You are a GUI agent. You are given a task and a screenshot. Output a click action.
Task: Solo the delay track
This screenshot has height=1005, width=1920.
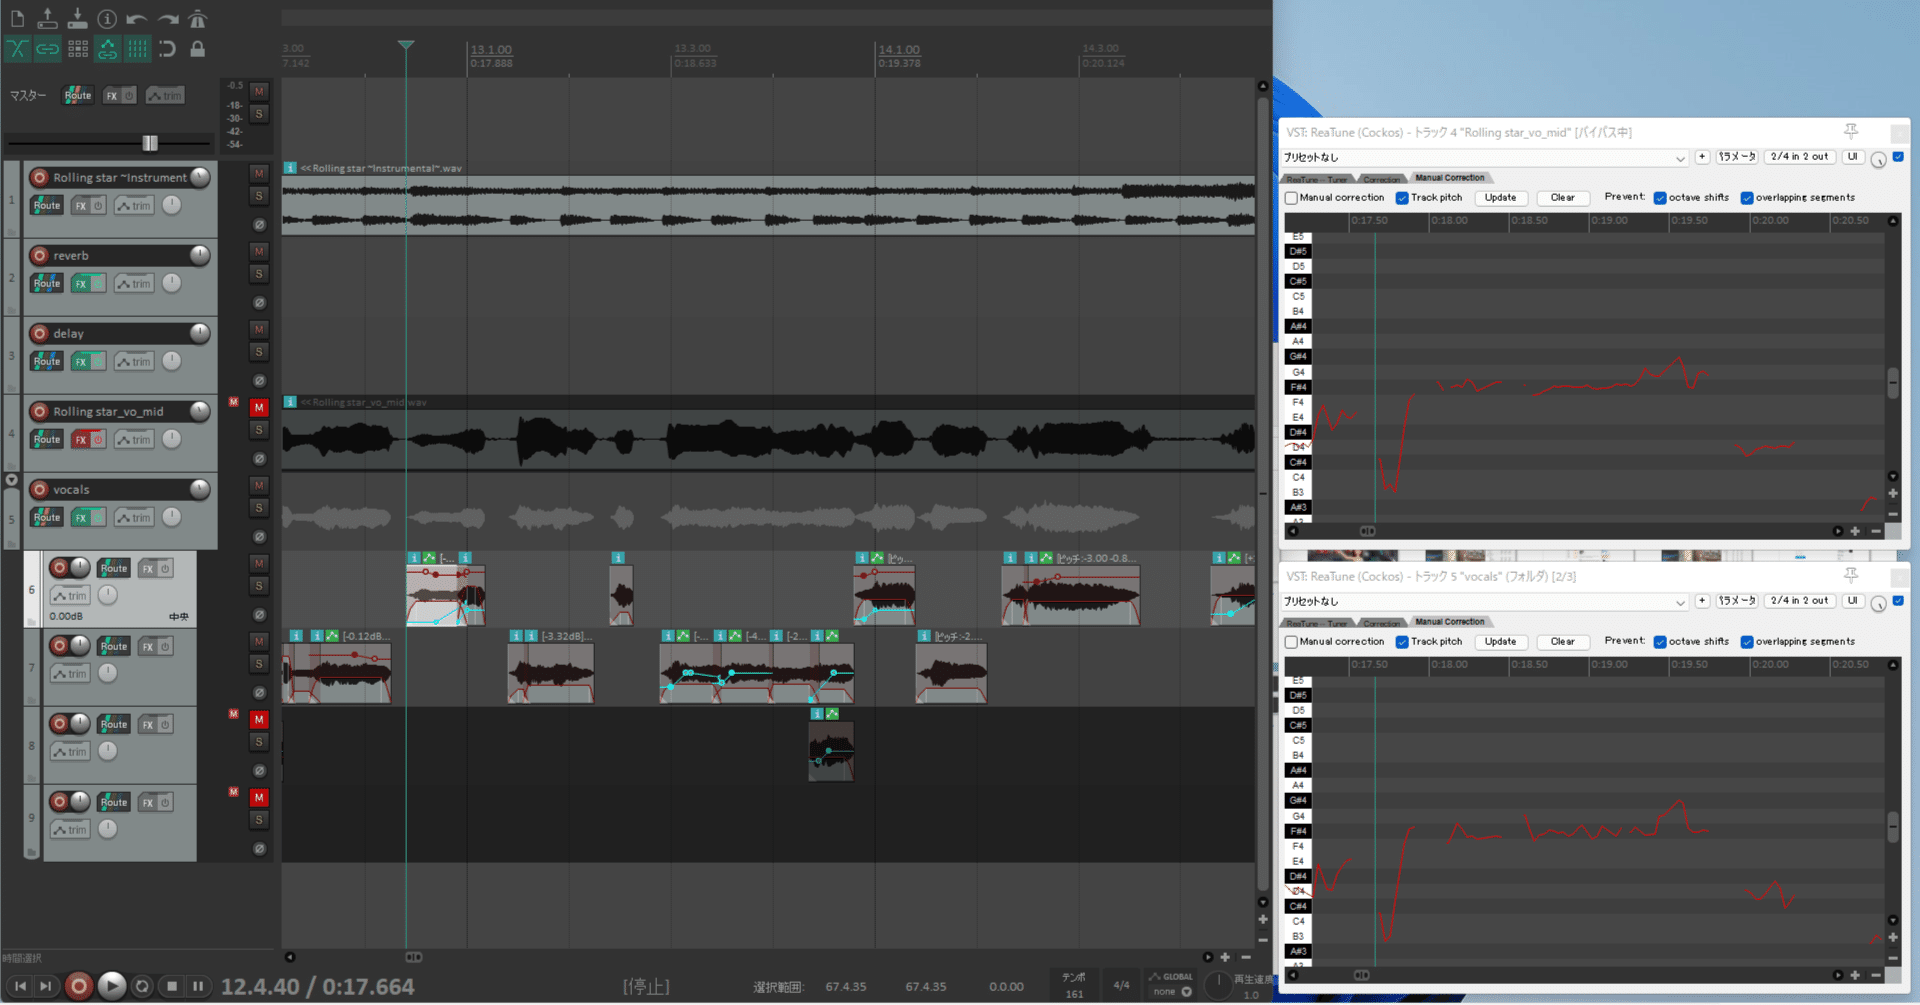pos(259,352)
